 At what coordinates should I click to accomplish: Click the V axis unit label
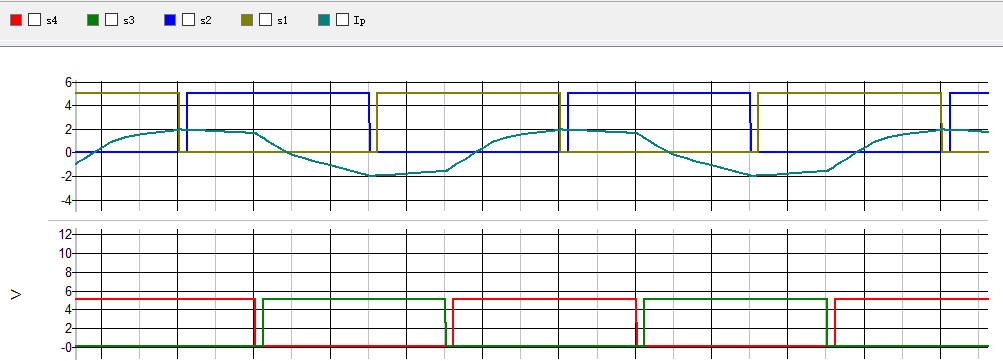(x=17, y=294)
